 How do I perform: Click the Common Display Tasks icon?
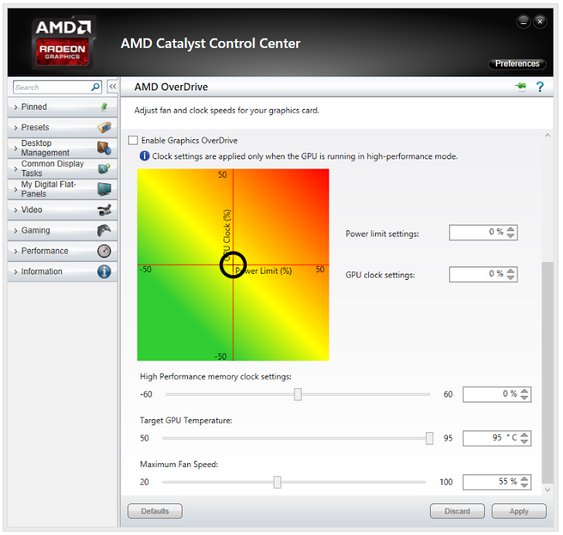(x=104, y=168)
